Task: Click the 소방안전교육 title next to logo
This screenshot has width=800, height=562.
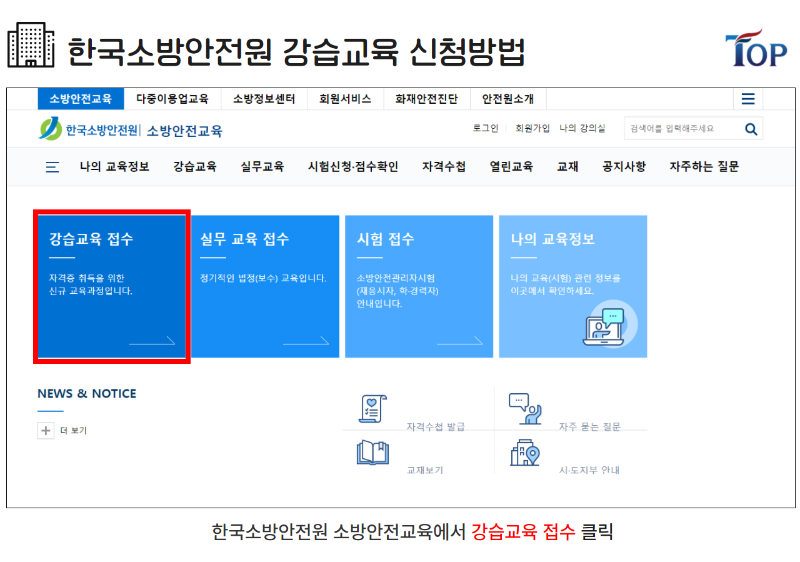Action: coord(185,131)
